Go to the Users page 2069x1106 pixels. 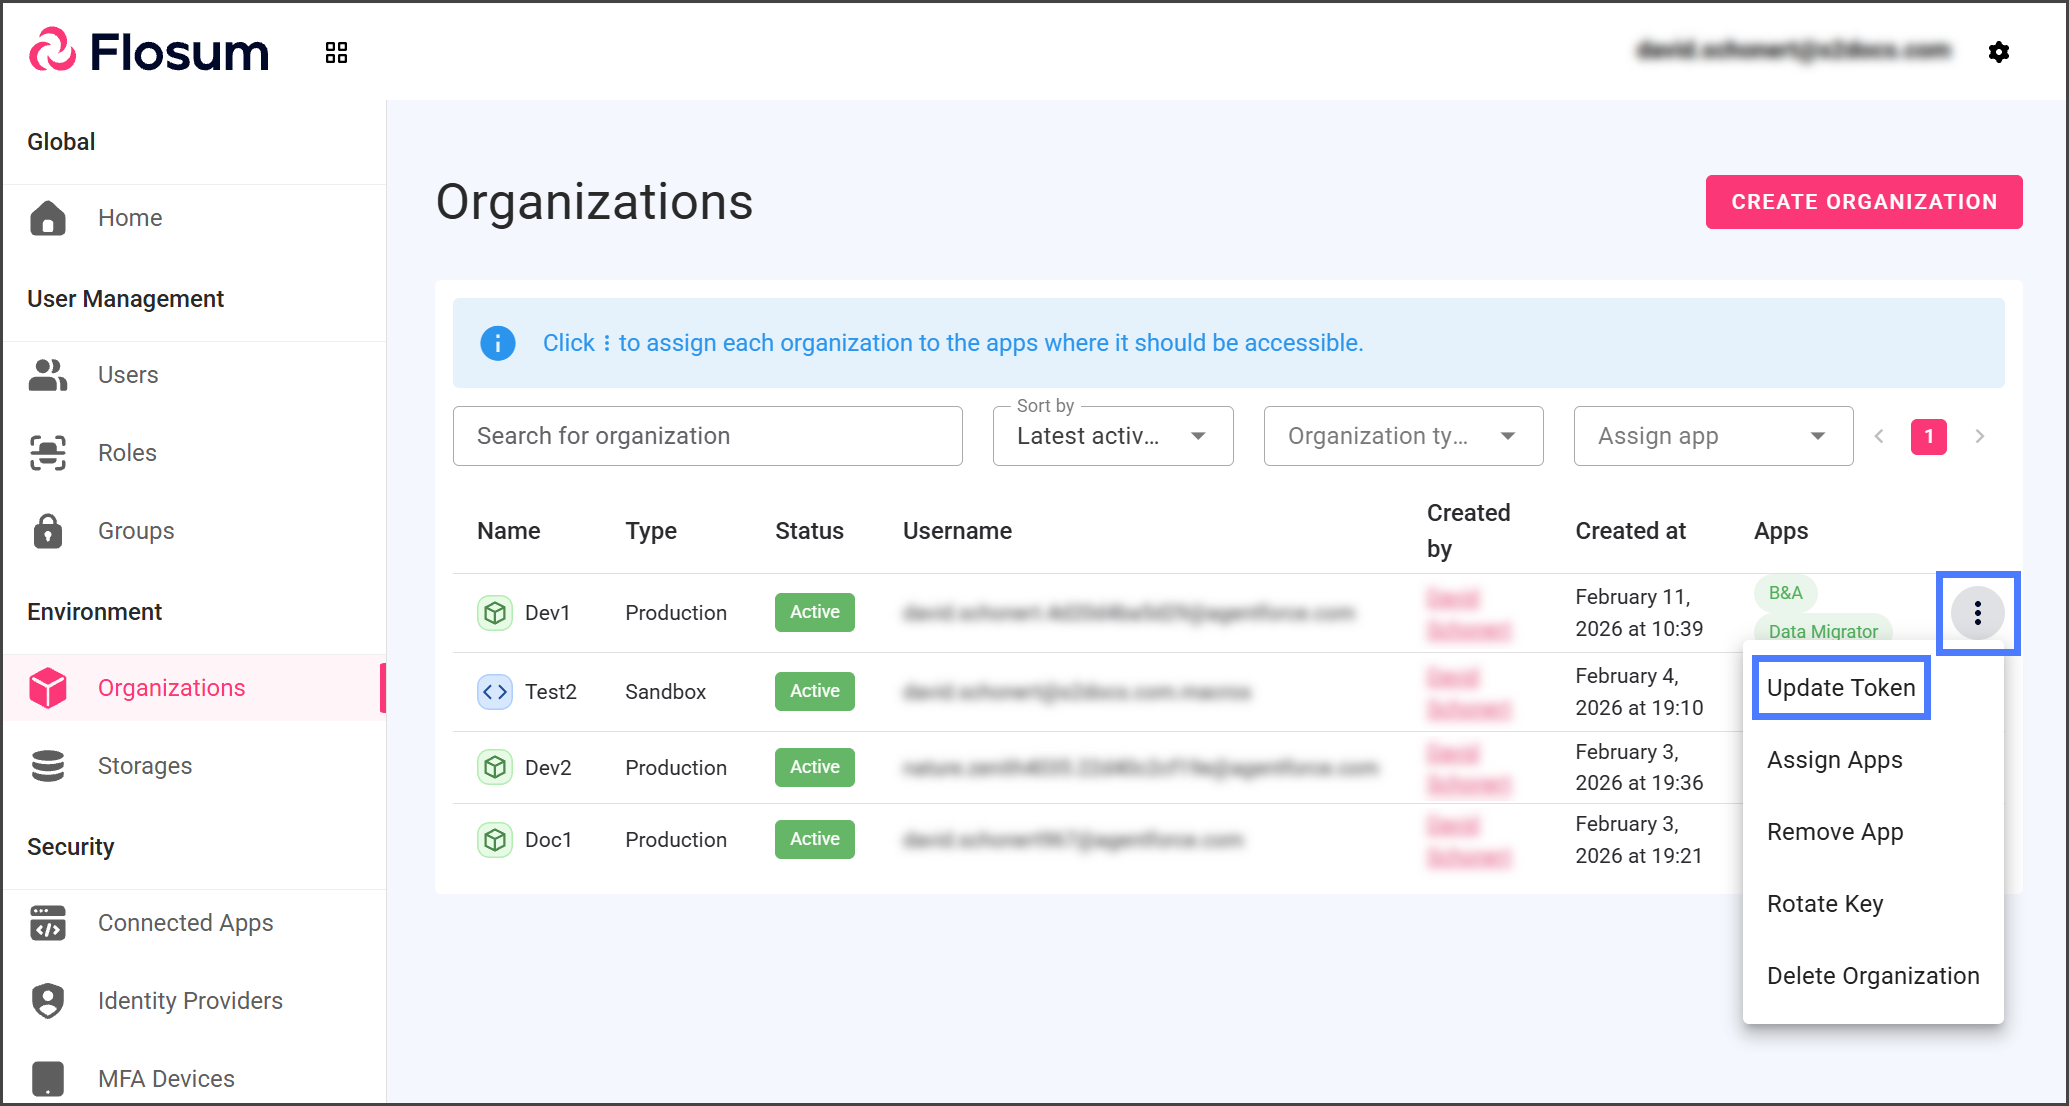(127, 375)
